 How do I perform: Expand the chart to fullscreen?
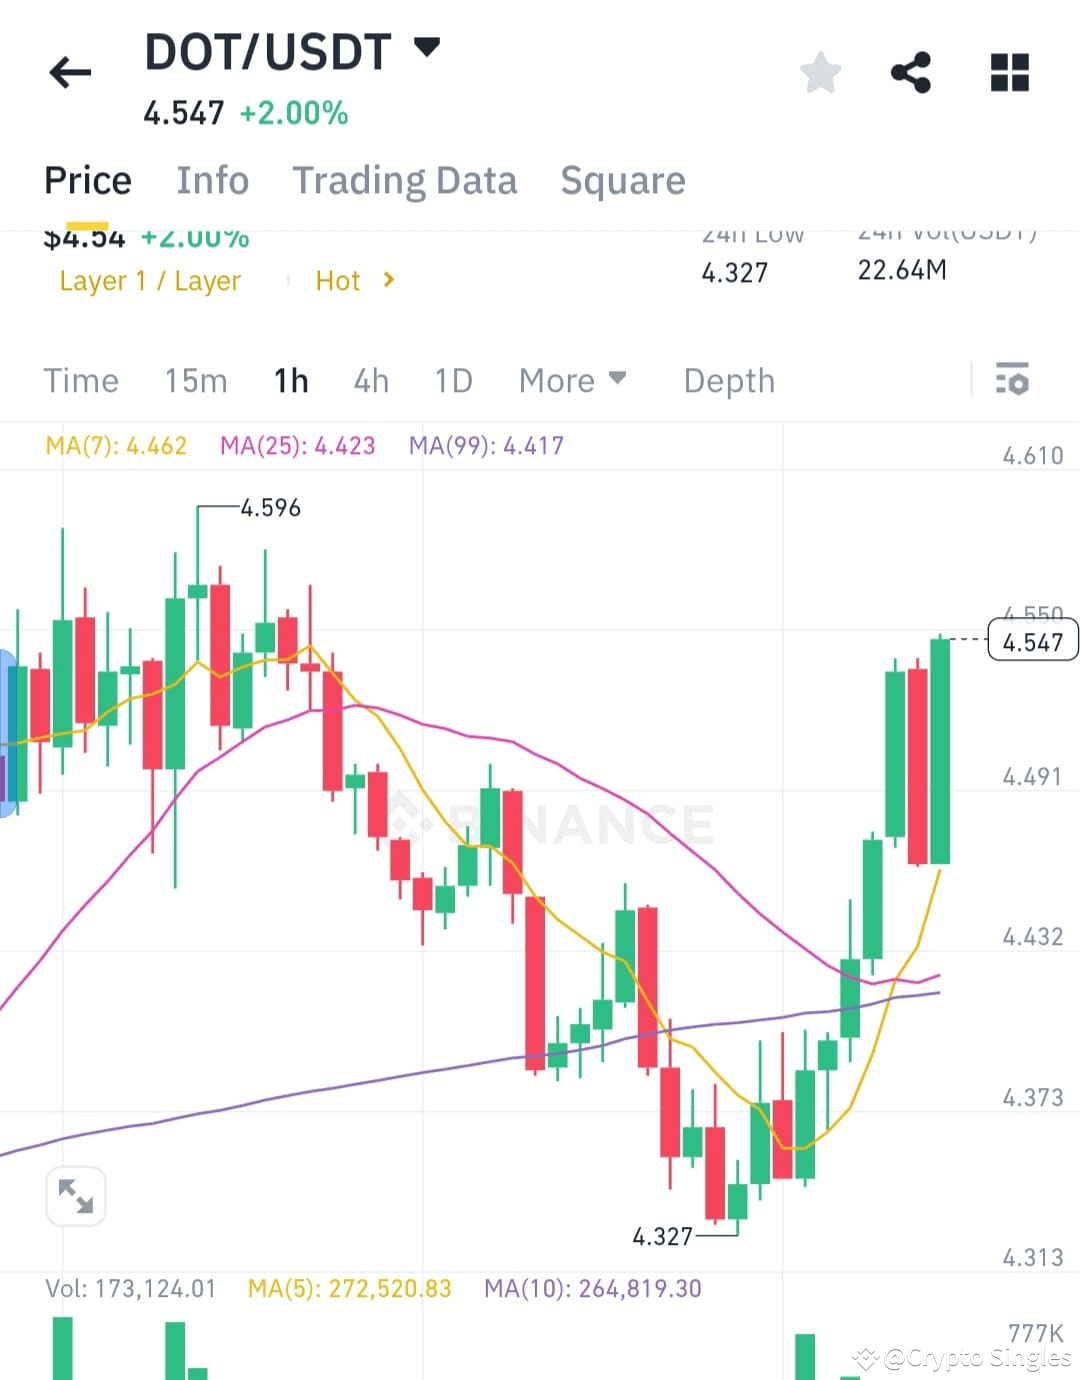pyautogui.click(x=76, y=1196)
